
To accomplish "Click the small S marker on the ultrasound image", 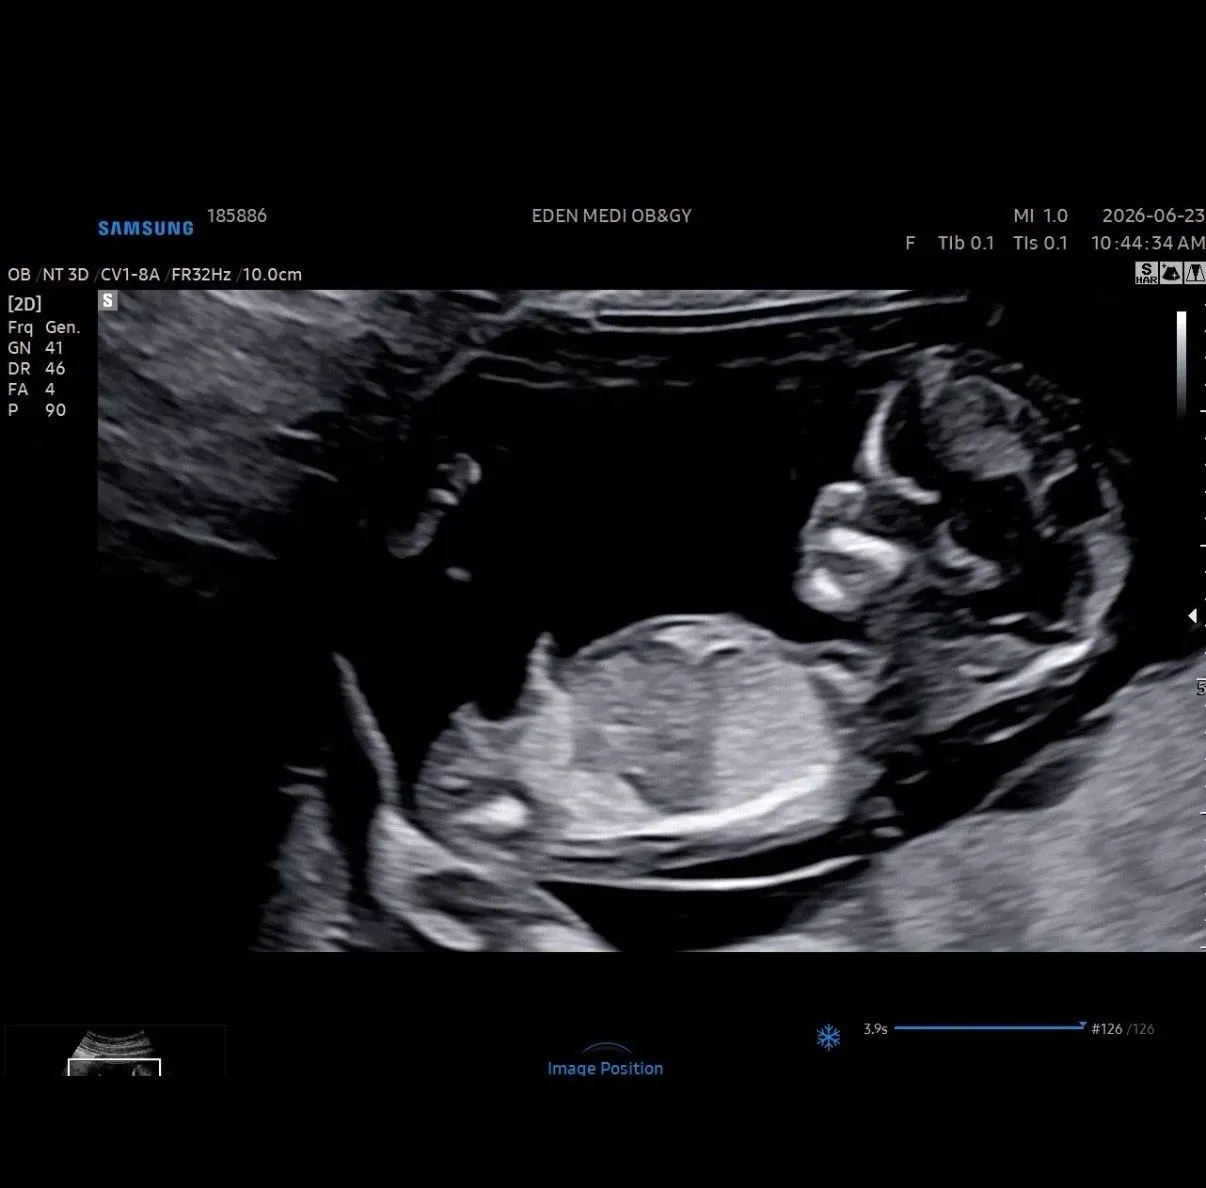I will pyautogui.click(x=108, y=300).
